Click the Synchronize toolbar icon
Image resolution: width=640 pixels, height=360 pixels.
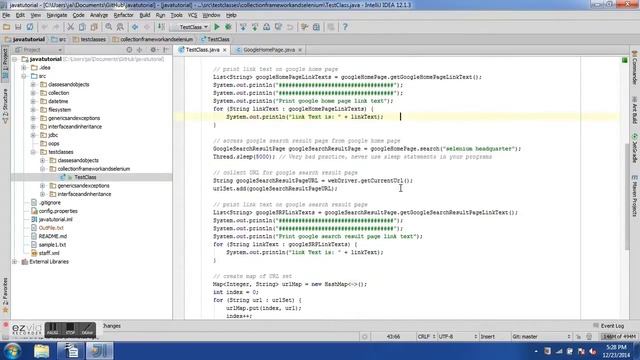pos(30,27)
